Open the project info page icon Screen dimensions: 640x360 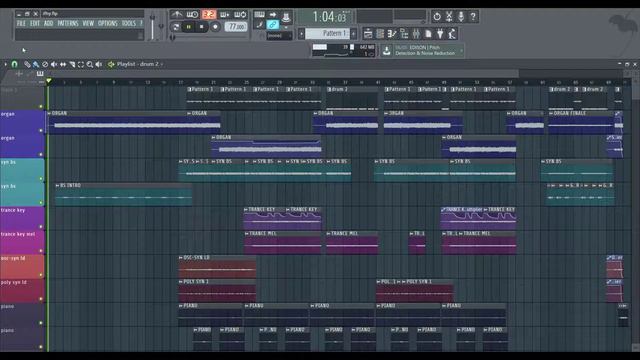click(428, 33)
